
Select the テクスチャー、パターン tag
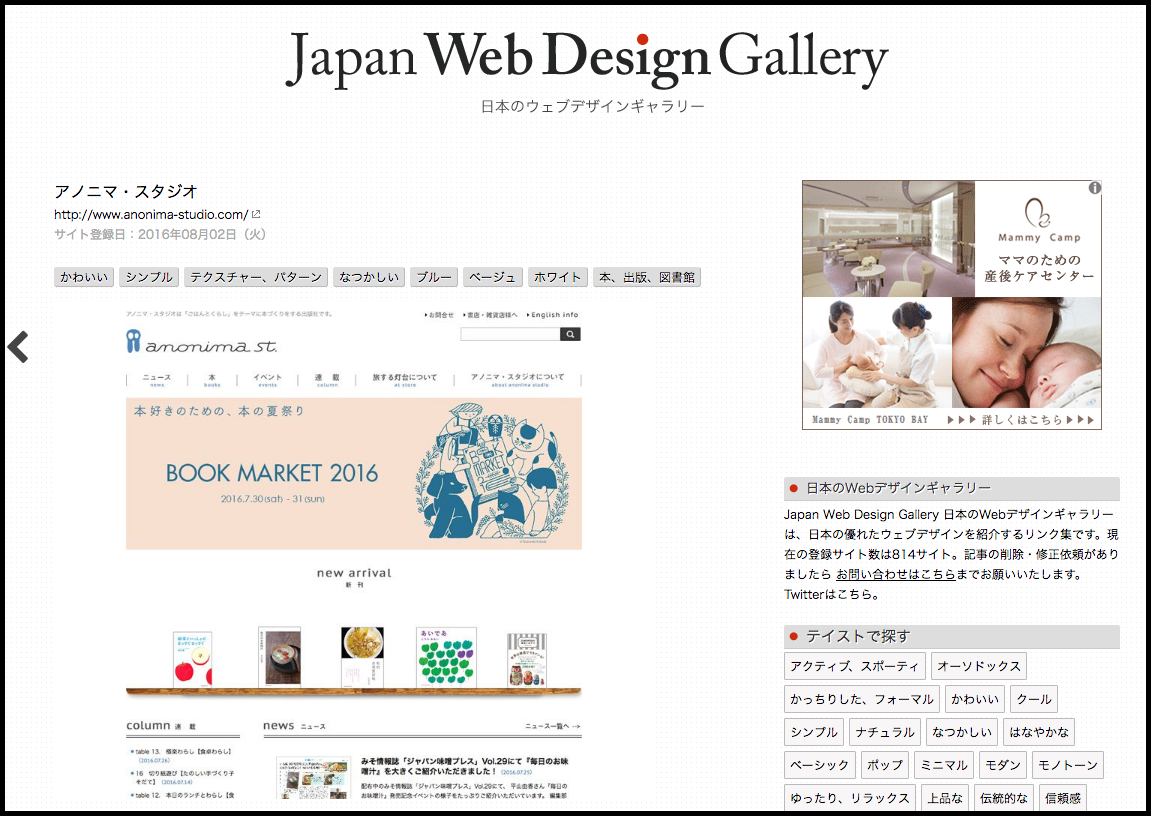[x=255, y=277]
